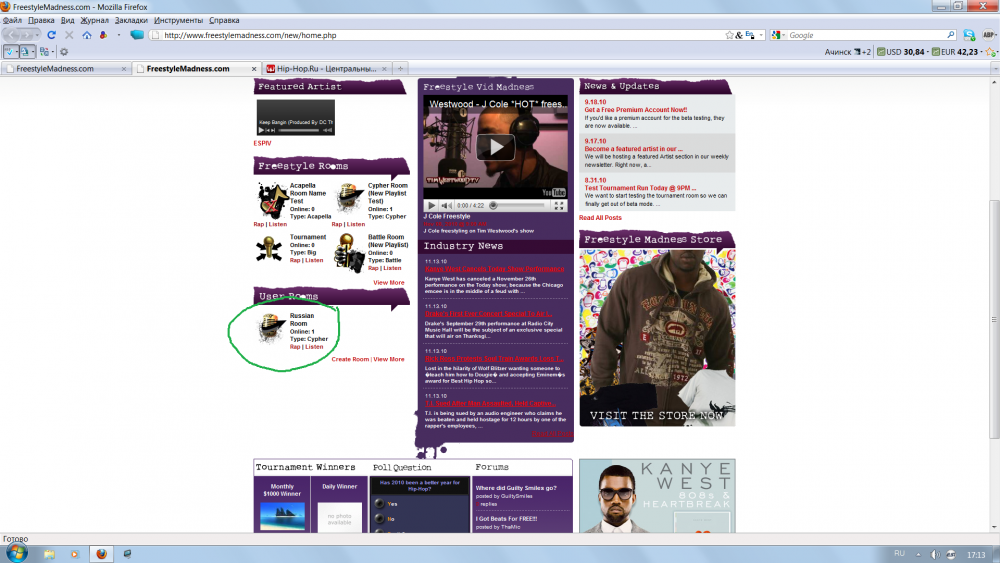Open the Журнал menu
Image resolution: width=1000 pixels, height=563 pixels.
tap(94, 20)
